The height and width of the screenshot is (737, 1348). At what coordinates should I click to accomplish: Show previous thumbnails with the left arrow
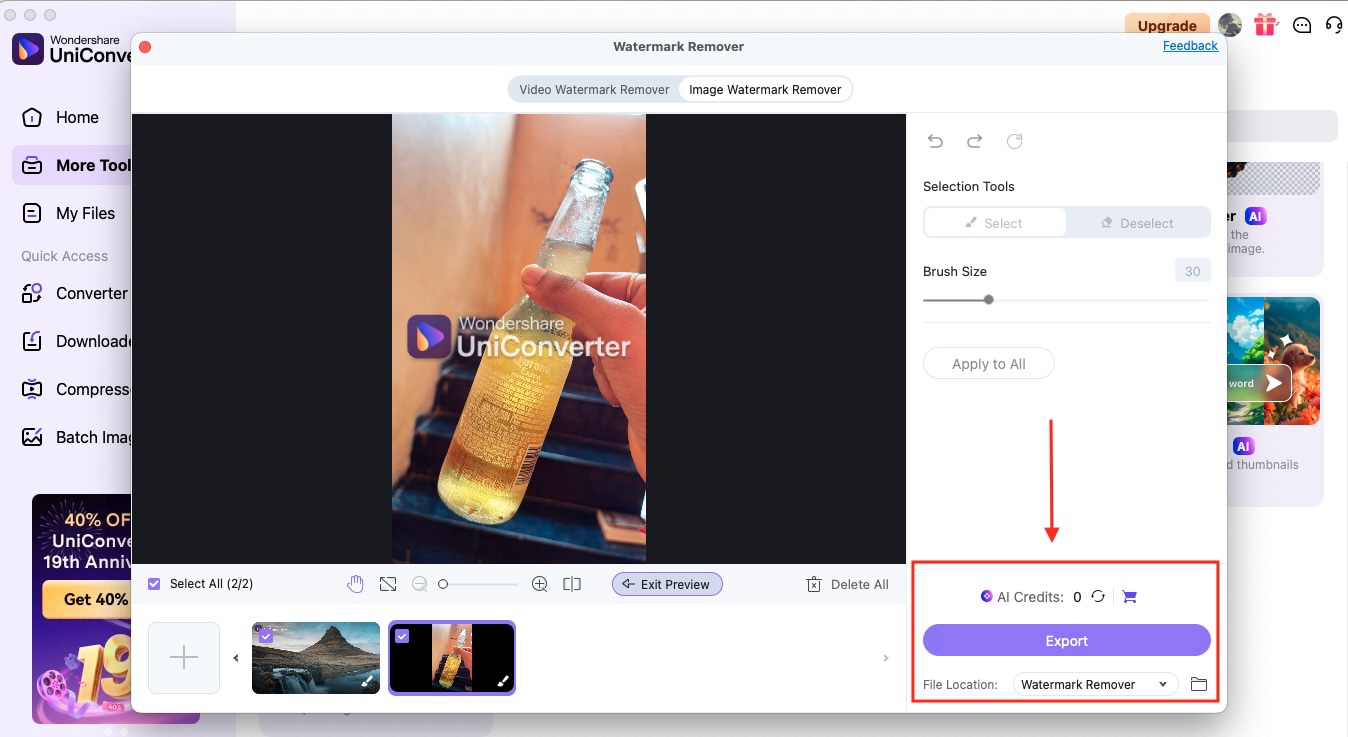pos(236,658)
